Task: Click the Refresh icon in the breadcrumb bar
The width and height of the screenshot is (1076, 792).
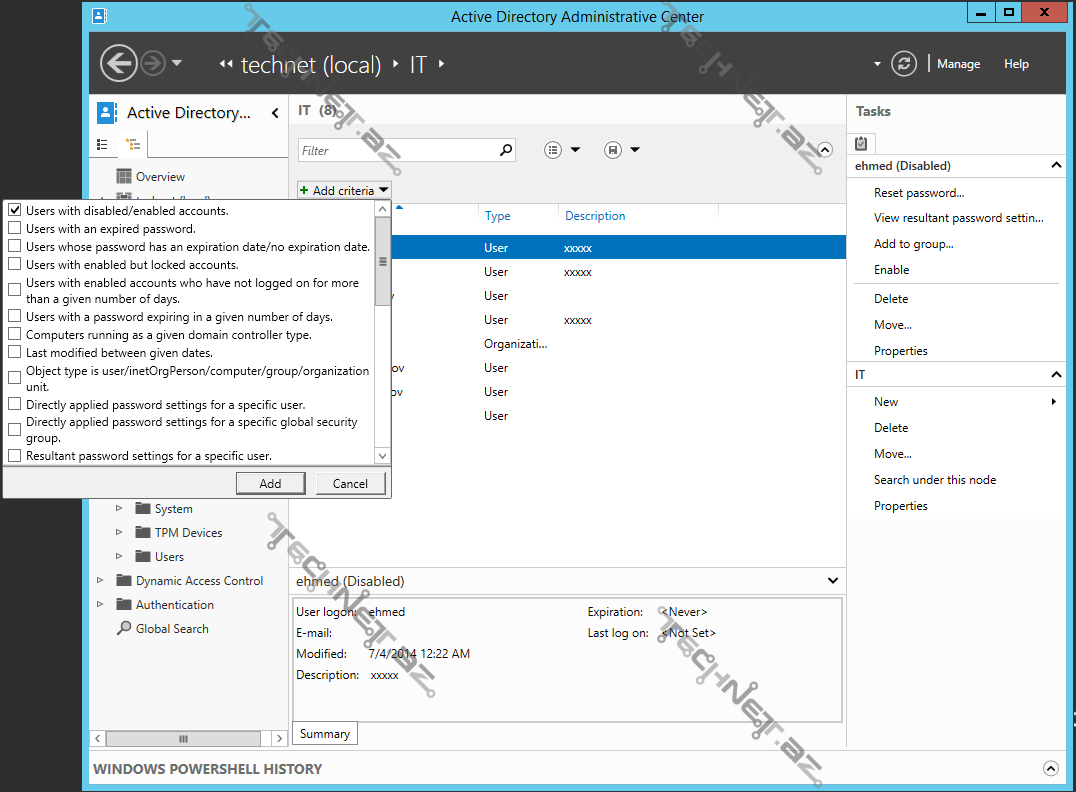Action: click(904, 63)
